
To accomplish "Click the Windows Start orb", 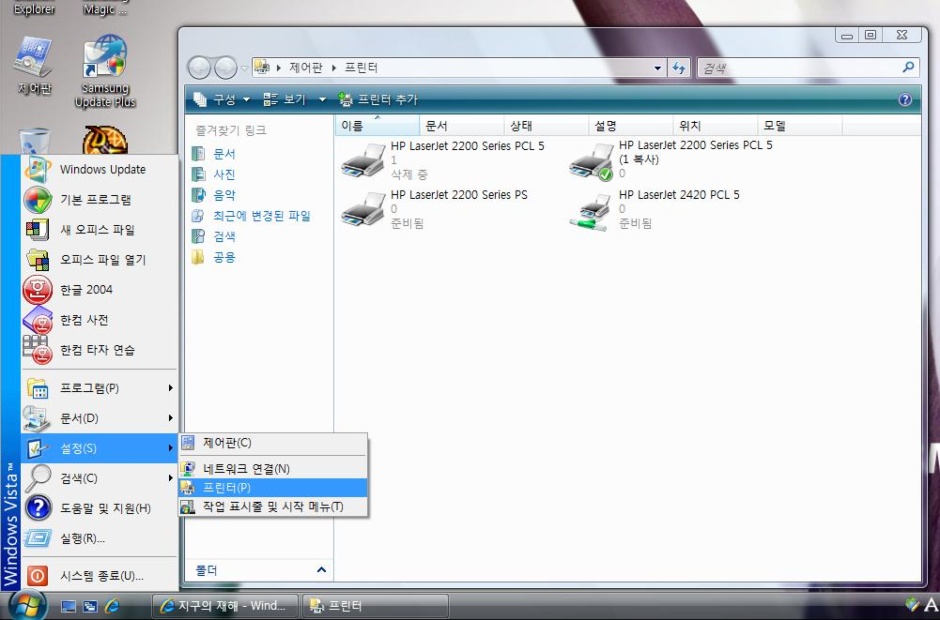I will (28, 604).
